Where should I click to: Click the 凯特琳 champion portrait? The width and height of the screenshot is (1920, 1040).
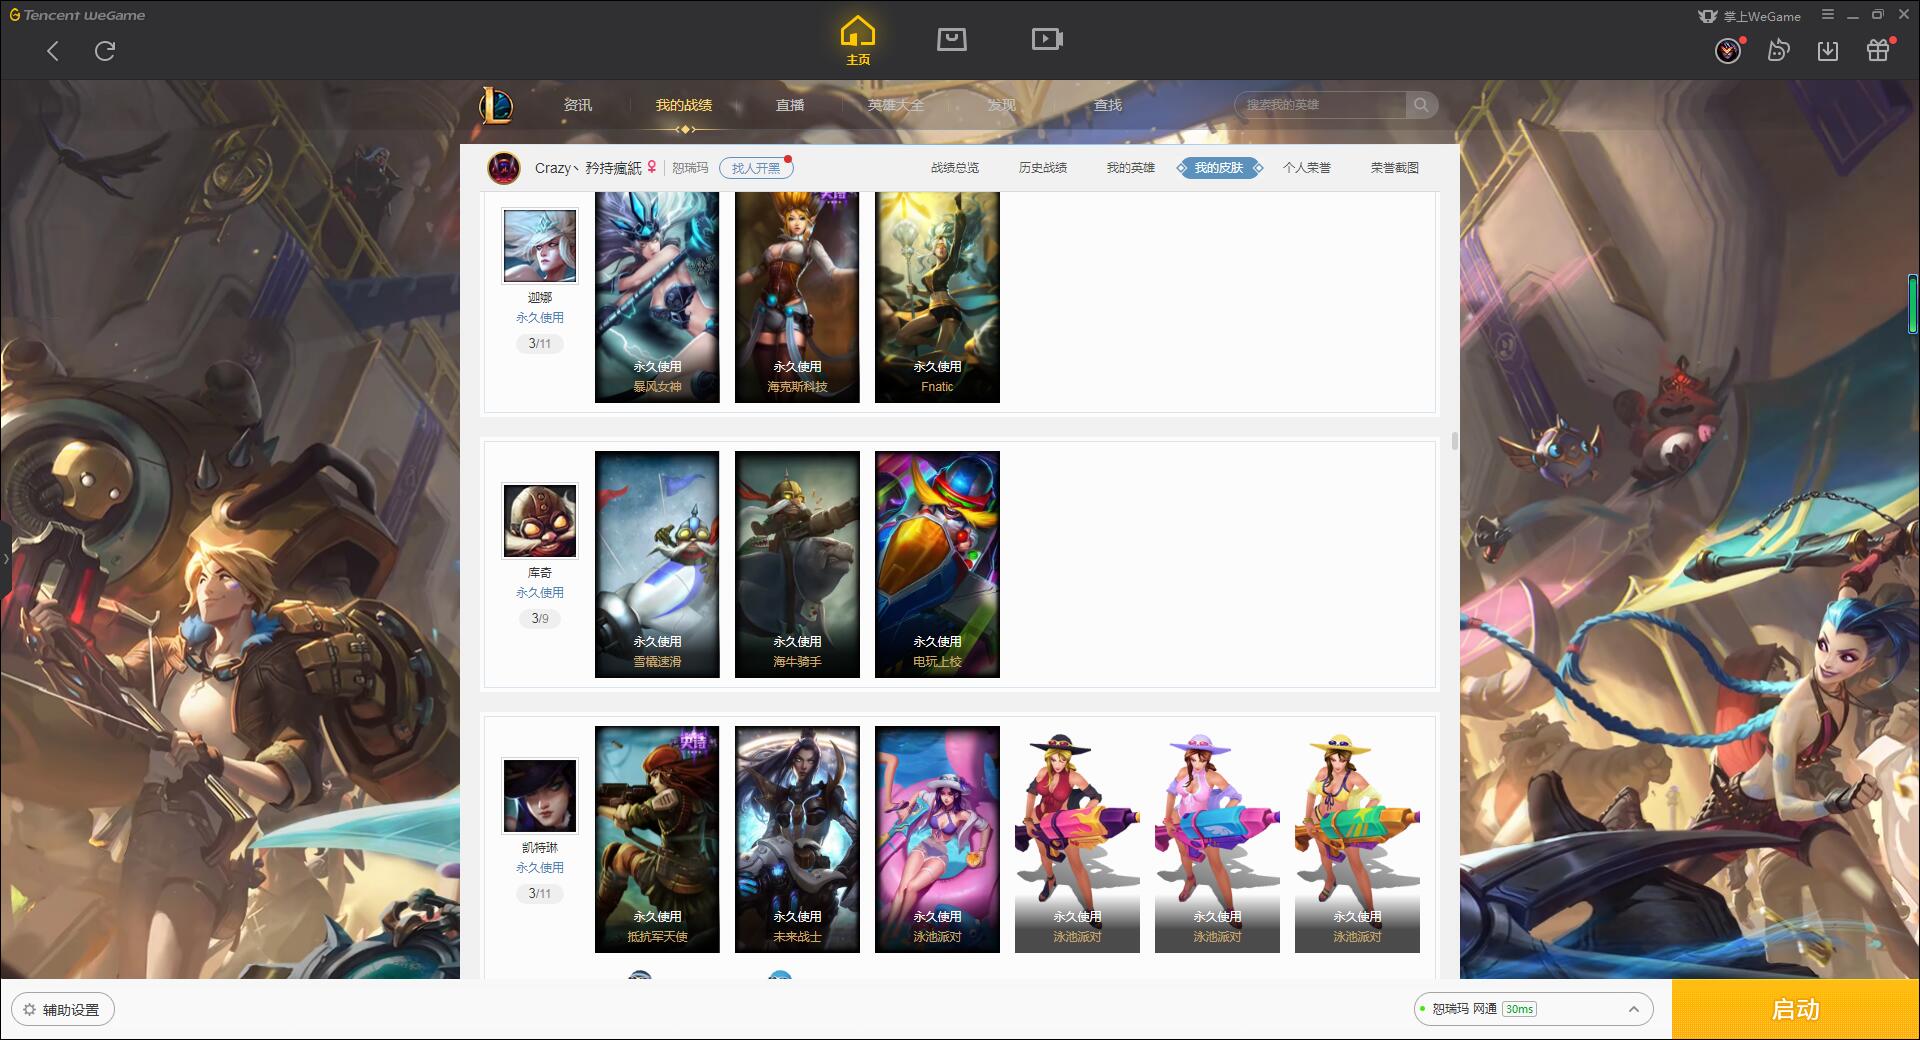tap(540, 796)
